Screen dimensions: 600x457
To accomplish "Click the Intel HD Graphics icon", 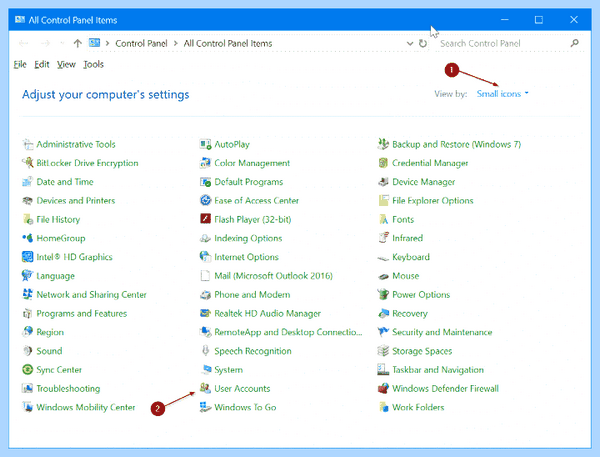I will coord(28,257).
